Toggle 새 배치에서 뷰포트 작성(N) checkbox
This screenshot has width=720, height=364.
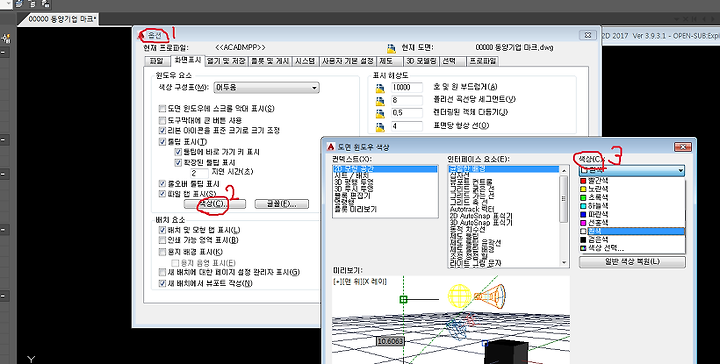162,283
